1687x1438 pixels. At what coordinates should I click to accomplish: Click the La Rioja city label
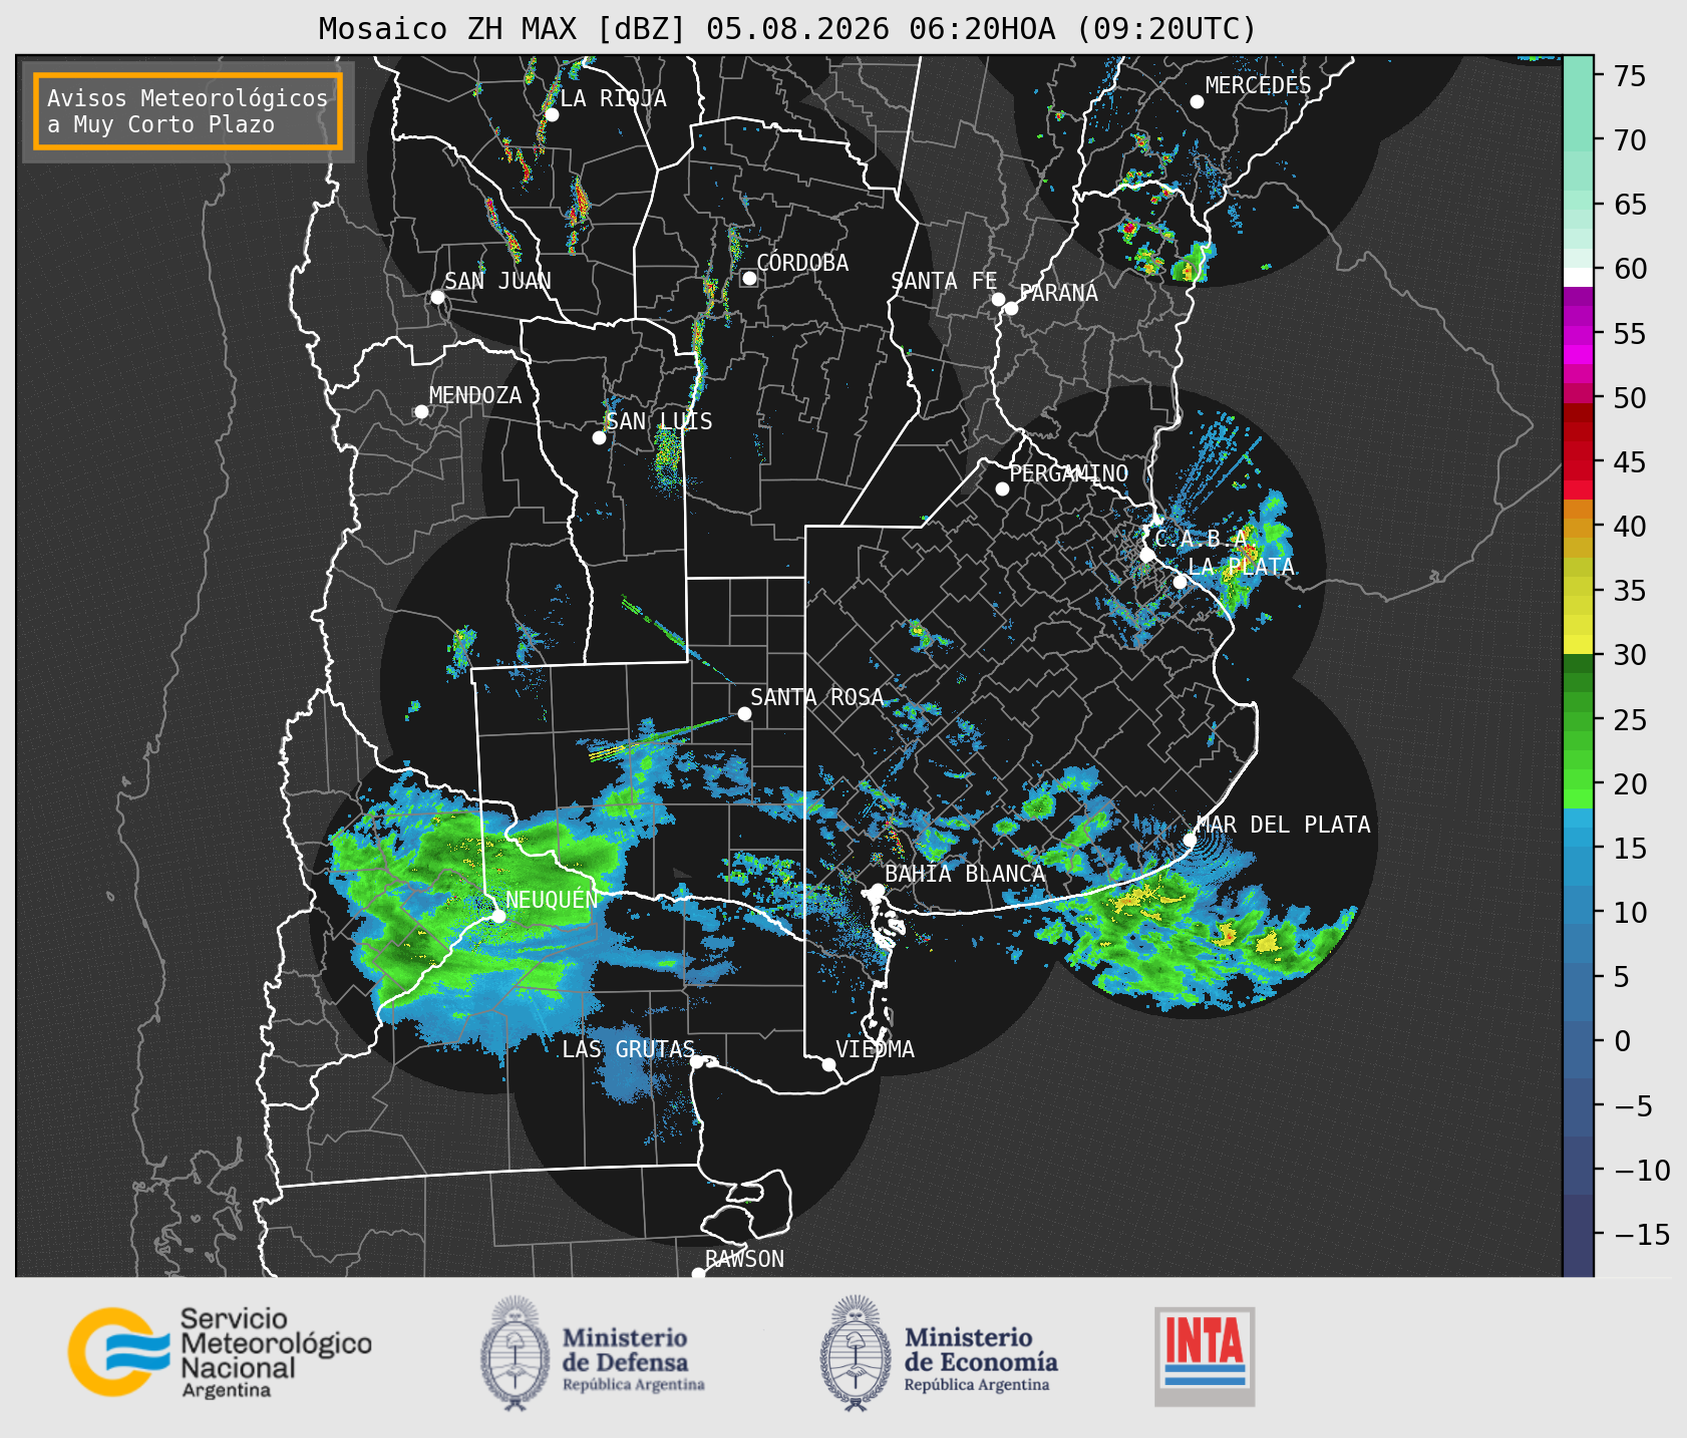point(613,98)
